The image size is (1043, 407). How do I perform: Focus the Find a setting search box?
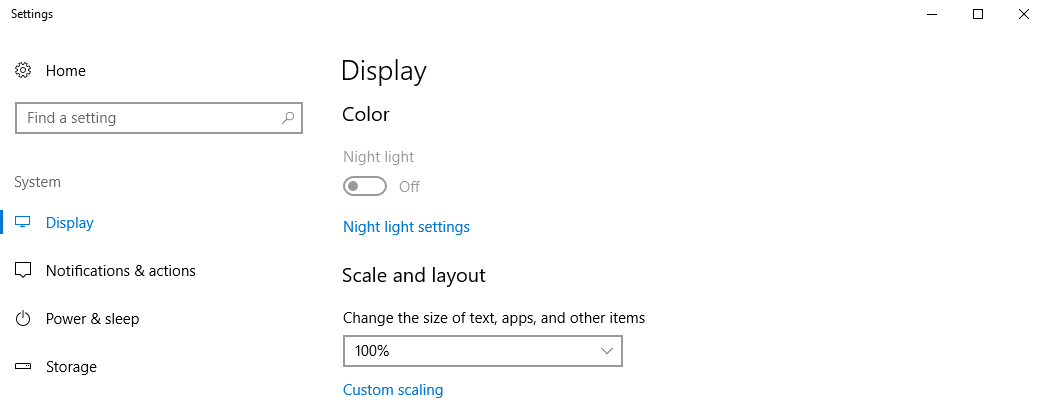[159, 118]
